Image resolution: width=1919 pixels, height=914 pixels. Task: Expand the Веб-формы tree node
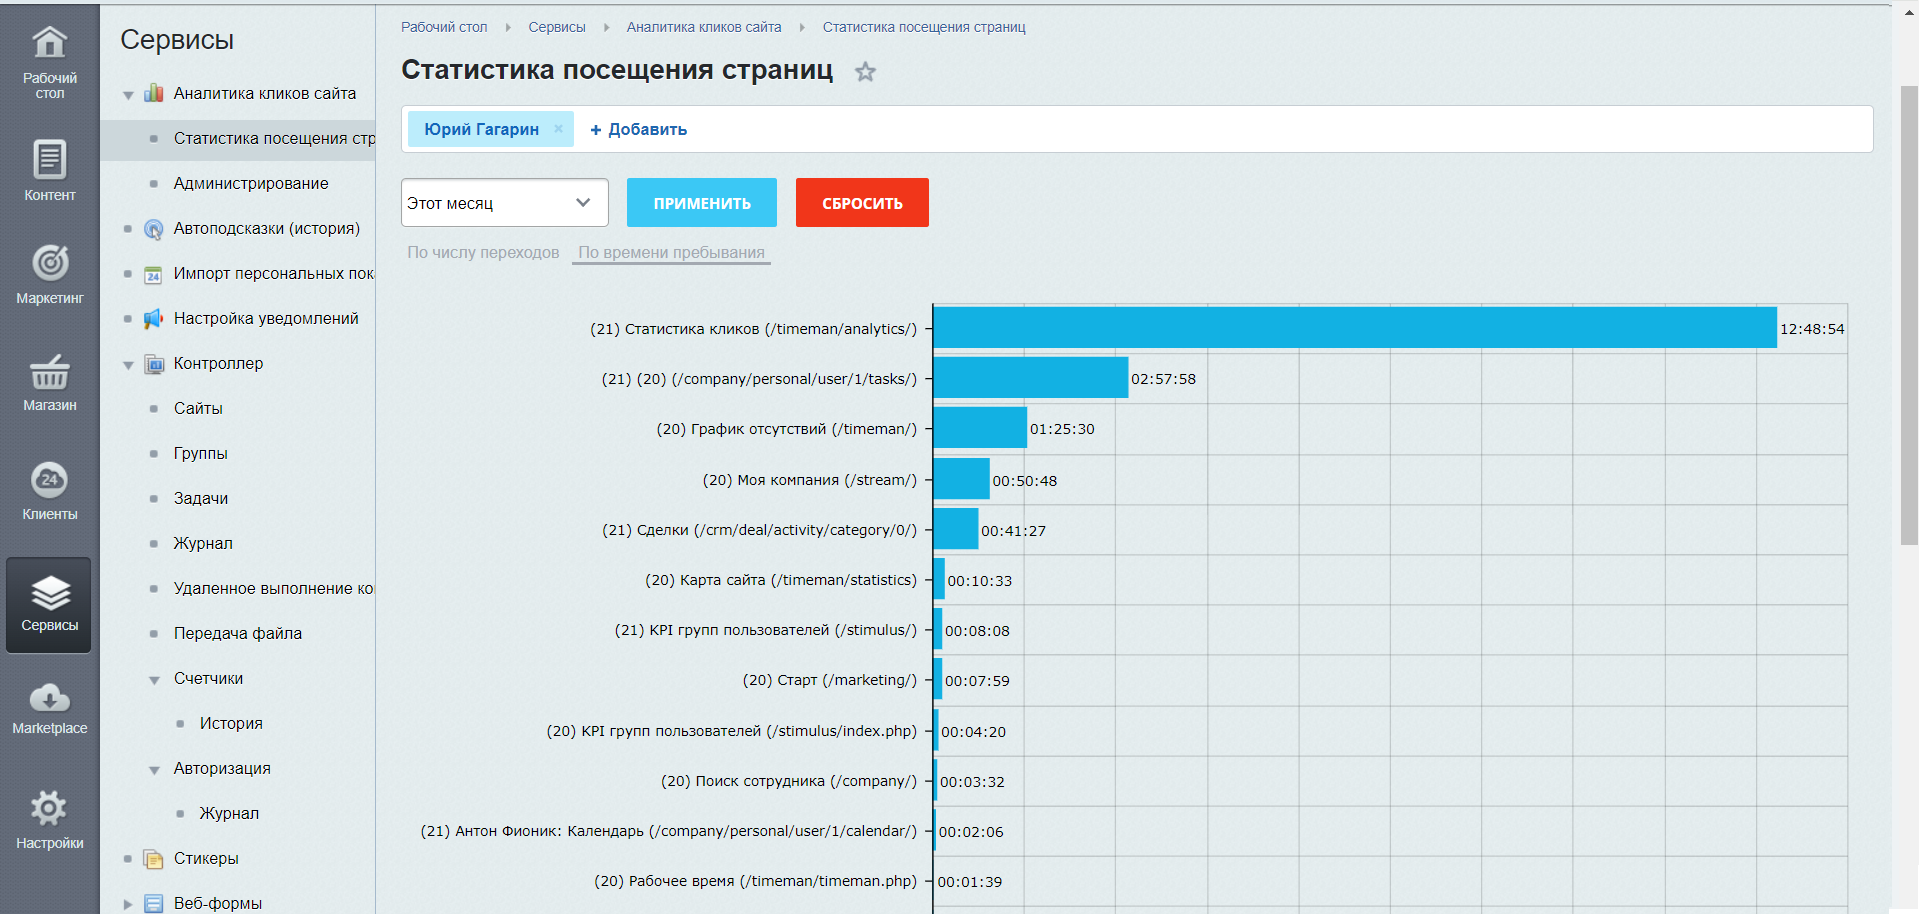[128, 904]
